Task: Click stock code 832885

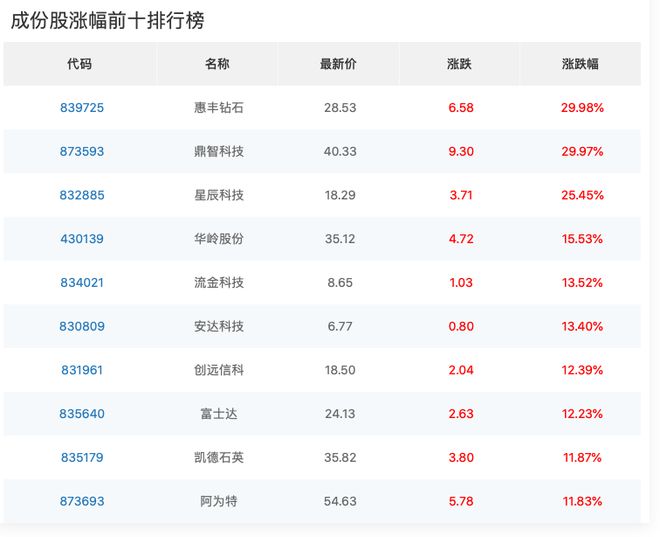Action: (x=82, y=195)
